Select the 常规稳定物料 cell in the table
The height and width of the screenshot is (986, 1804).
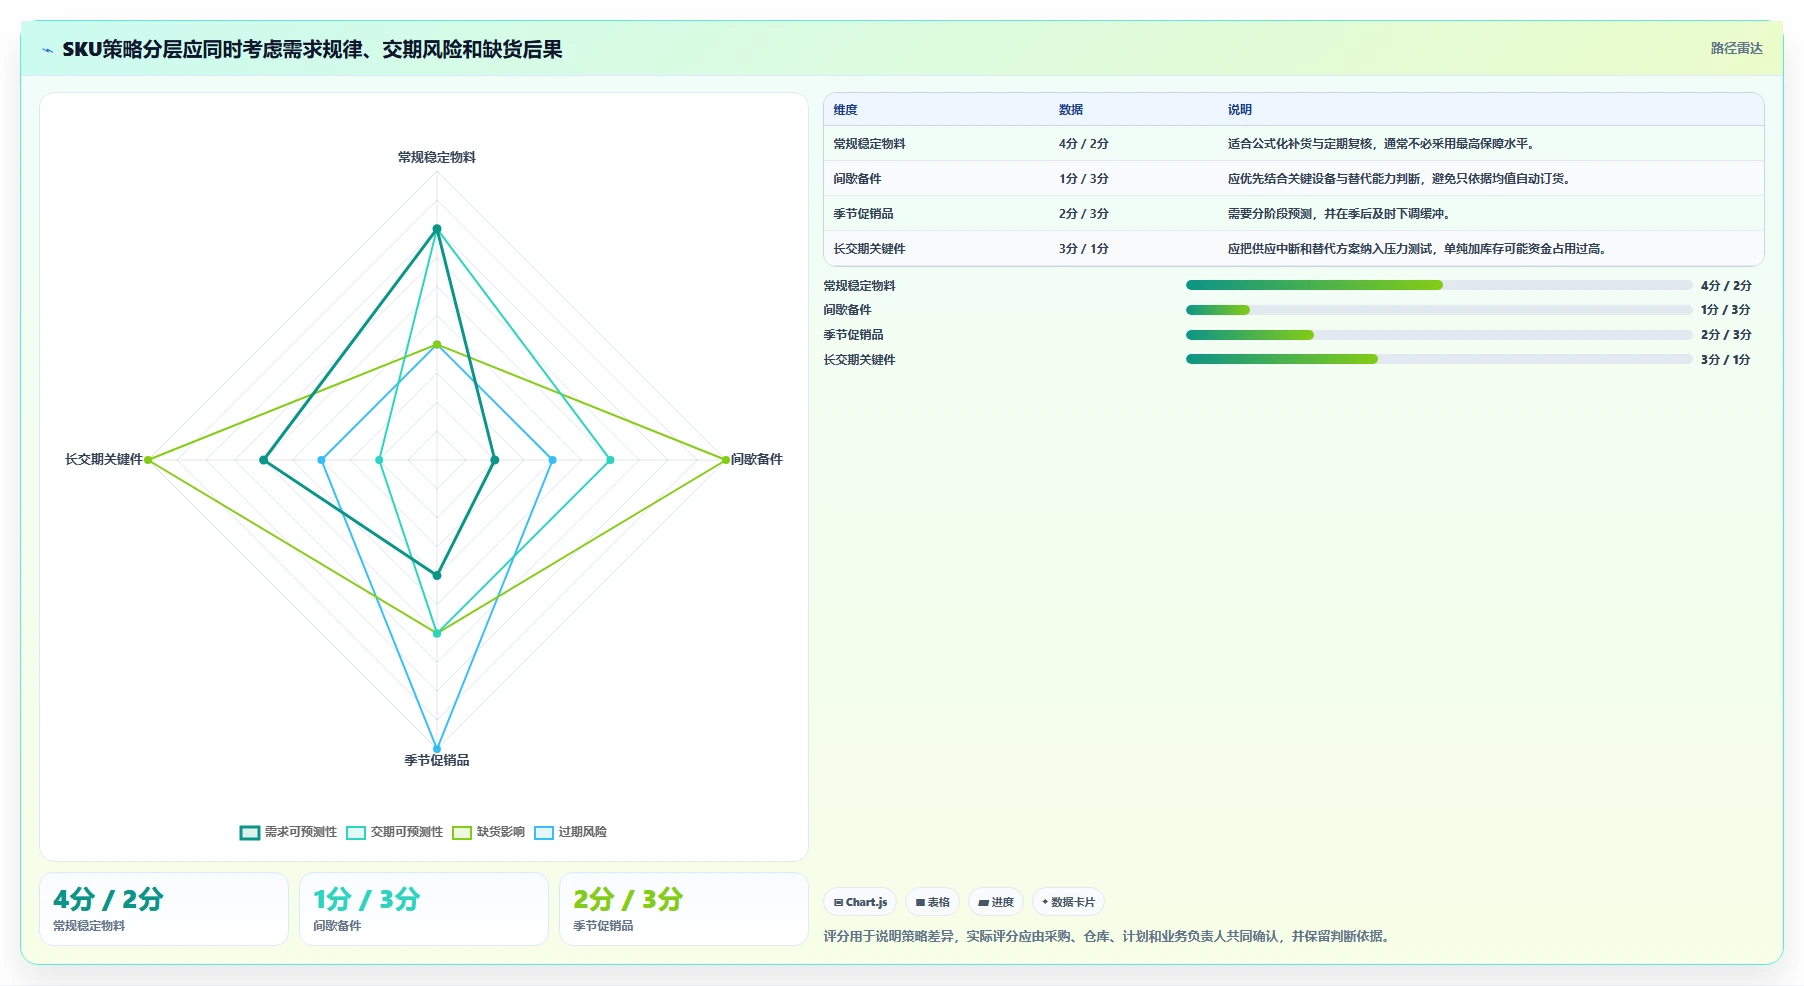(869, 144)
